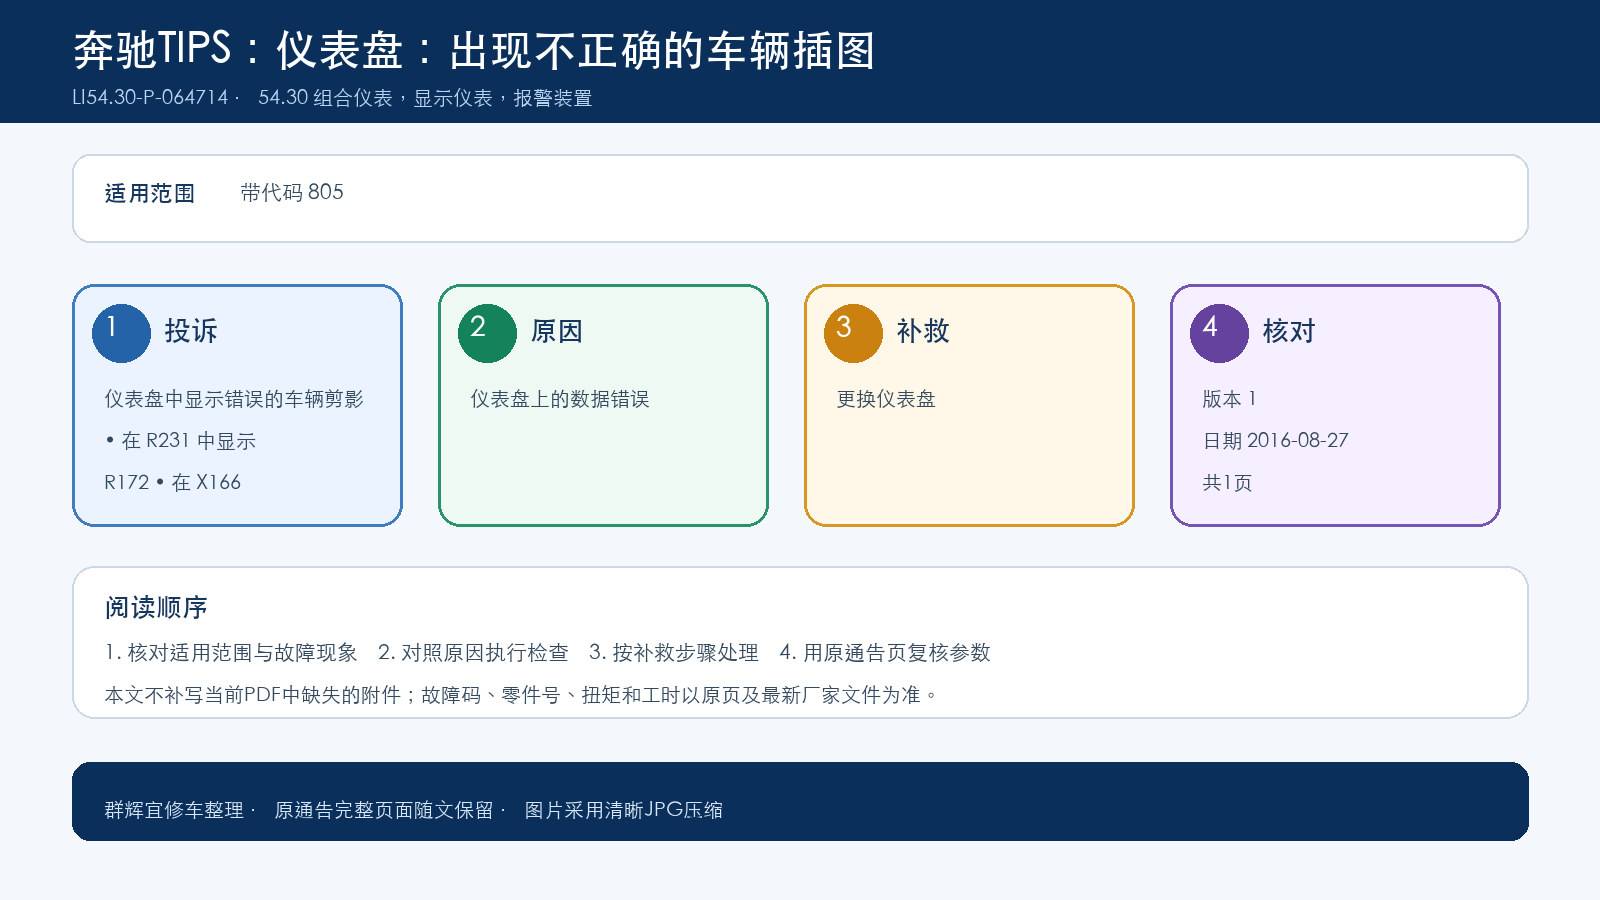Select the 补救 card heading
Screen dimensions: 1600x900
(923, 331)
